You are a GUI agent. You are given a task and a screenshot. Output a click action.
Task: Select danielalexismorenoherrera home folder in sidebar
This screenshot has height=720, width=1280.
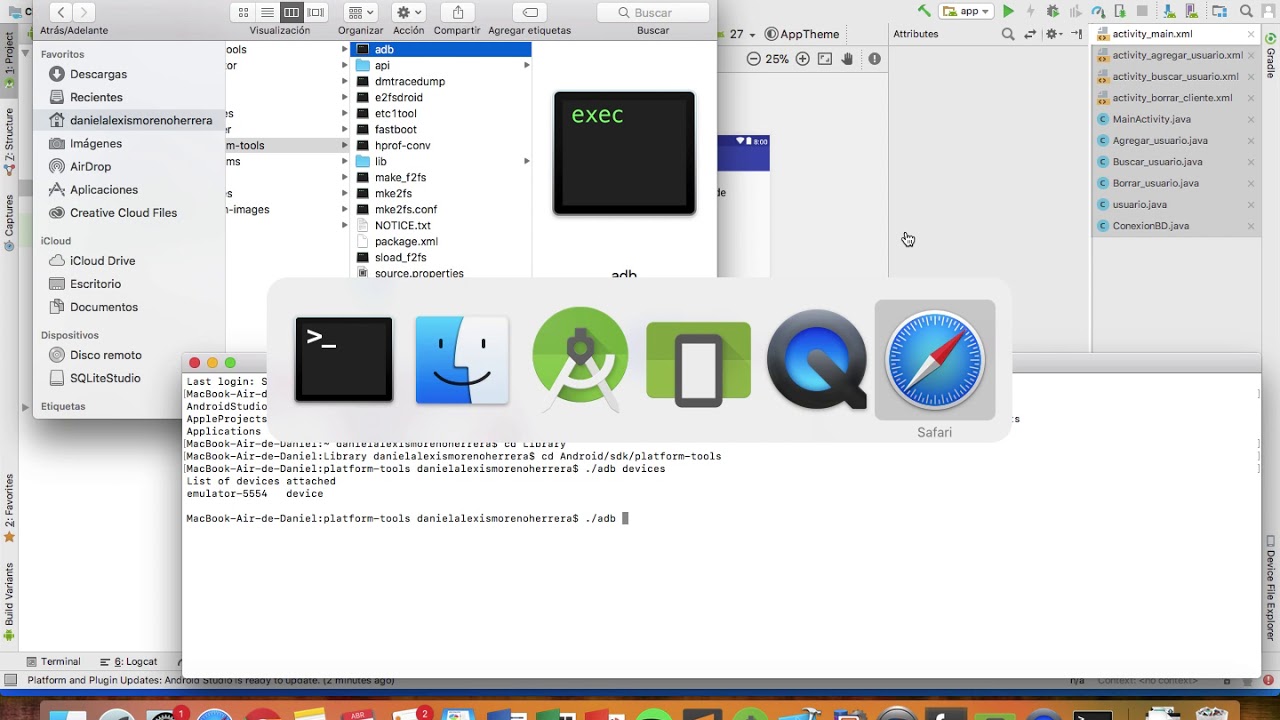pos(141,120)
